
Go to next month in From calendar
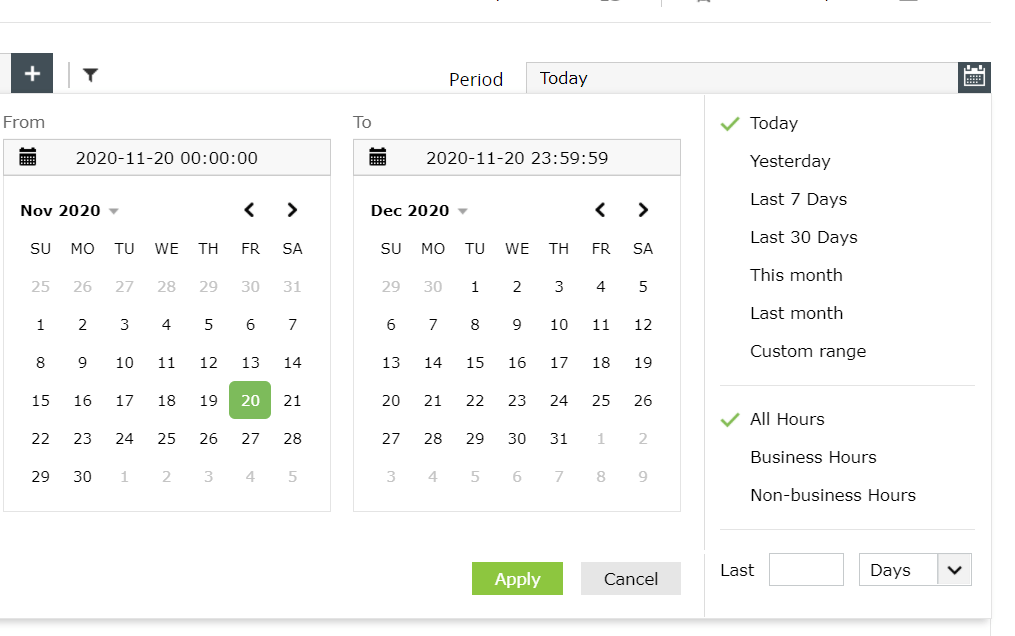[x=292, y=210]
